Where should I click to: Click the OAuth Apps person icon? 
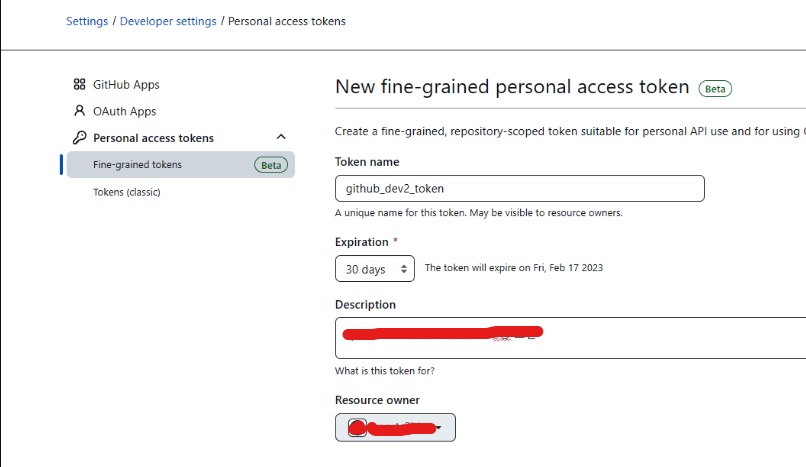[79, 111]
